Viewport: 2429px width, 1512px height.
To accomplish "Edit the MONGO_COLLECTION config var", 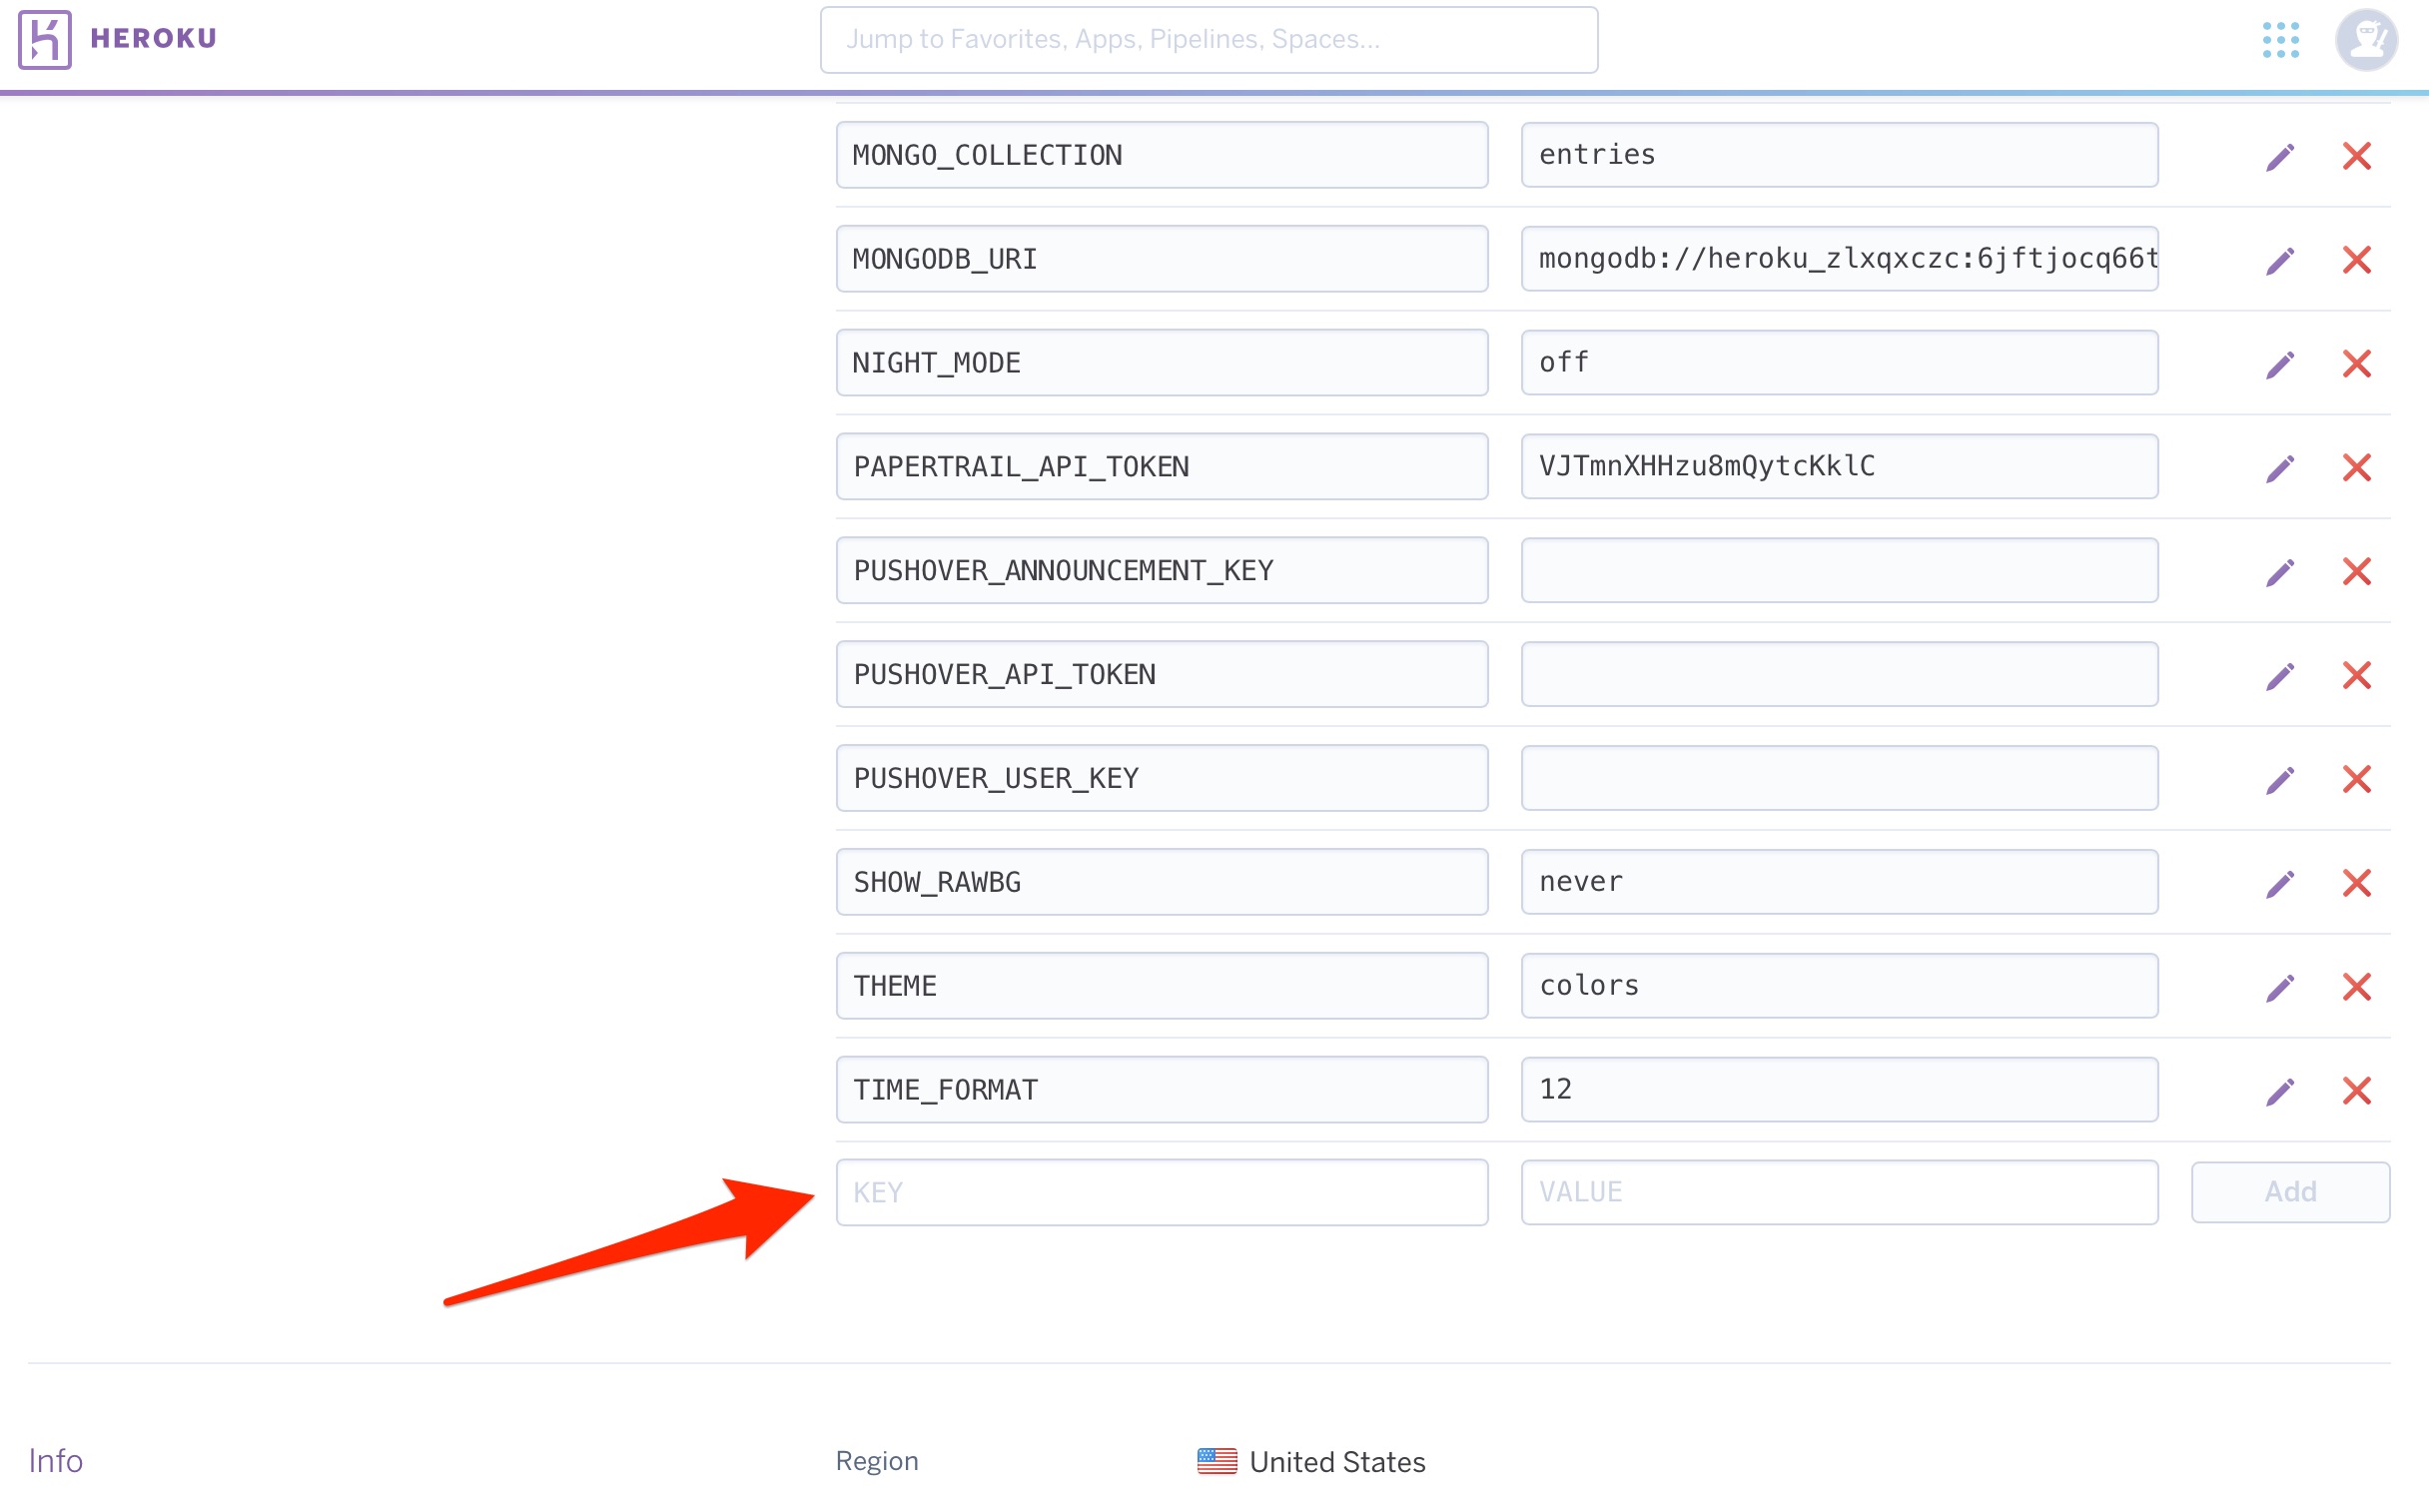I will click(x=2279, y=156).
